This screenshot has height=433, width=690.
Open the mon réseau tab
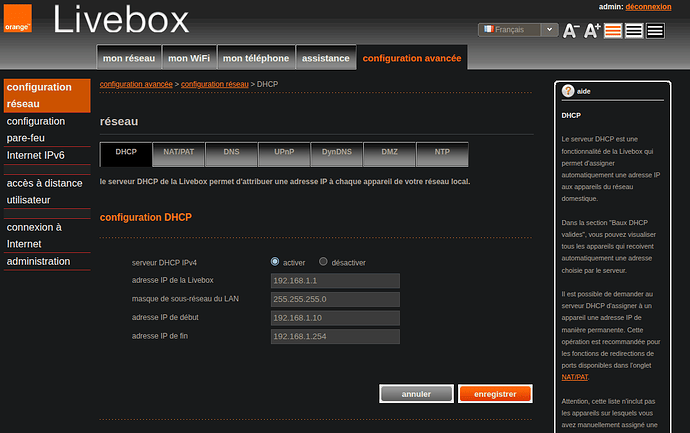[129, 58]
